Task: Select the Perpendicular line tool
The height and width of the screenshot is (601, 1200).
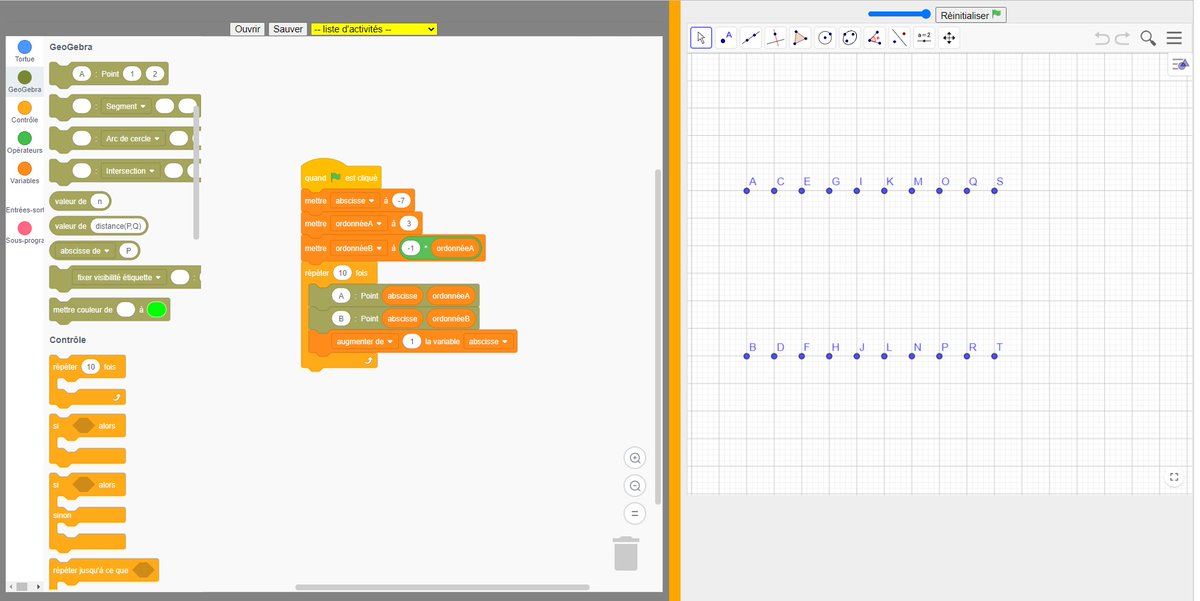Action: (776, 38)
